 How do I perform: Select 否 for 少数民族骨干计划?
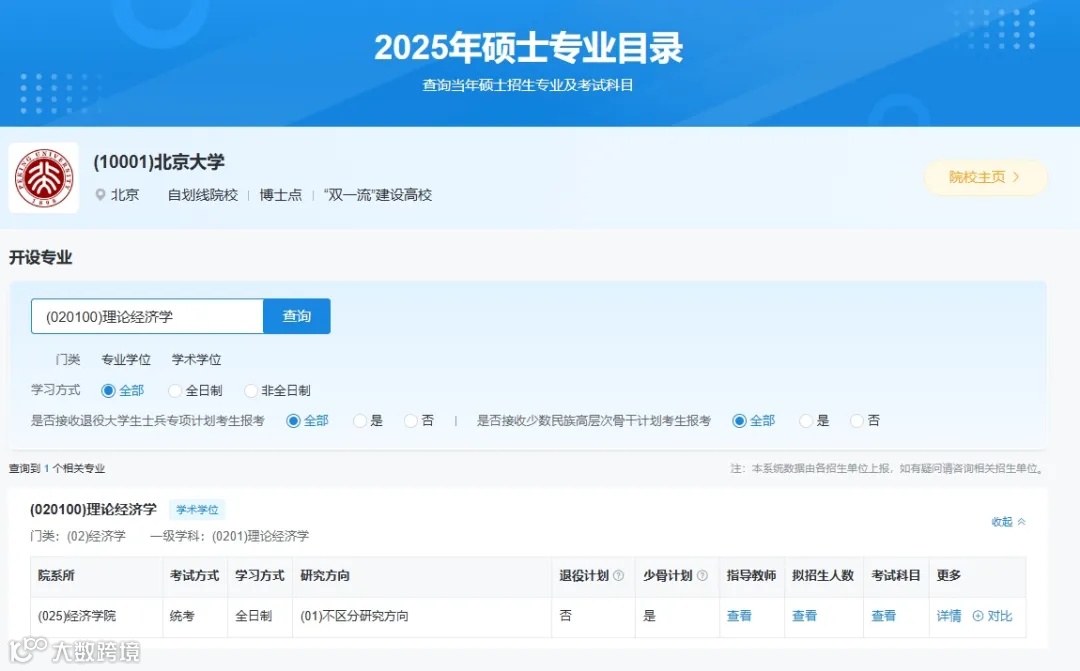(x=865, y=421)
